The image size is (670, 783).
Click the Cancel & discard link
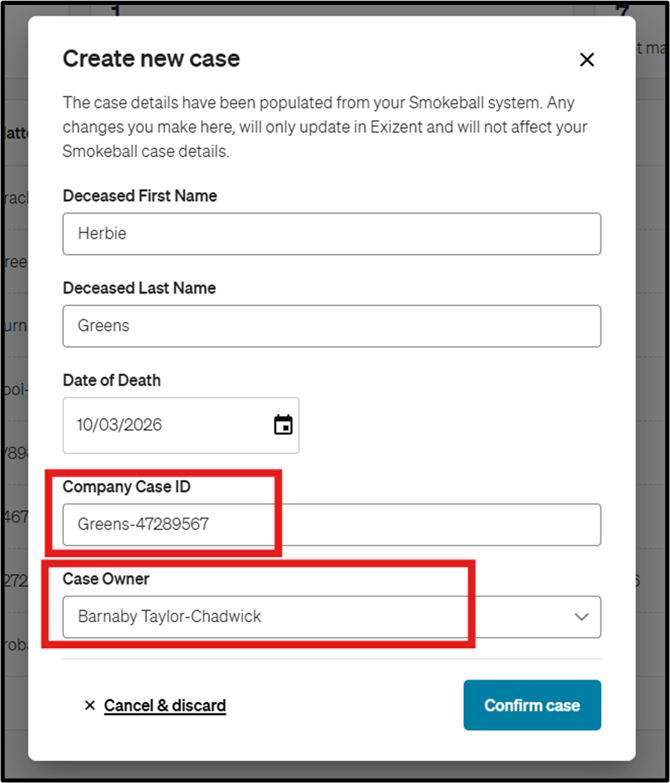click(165, 706)
